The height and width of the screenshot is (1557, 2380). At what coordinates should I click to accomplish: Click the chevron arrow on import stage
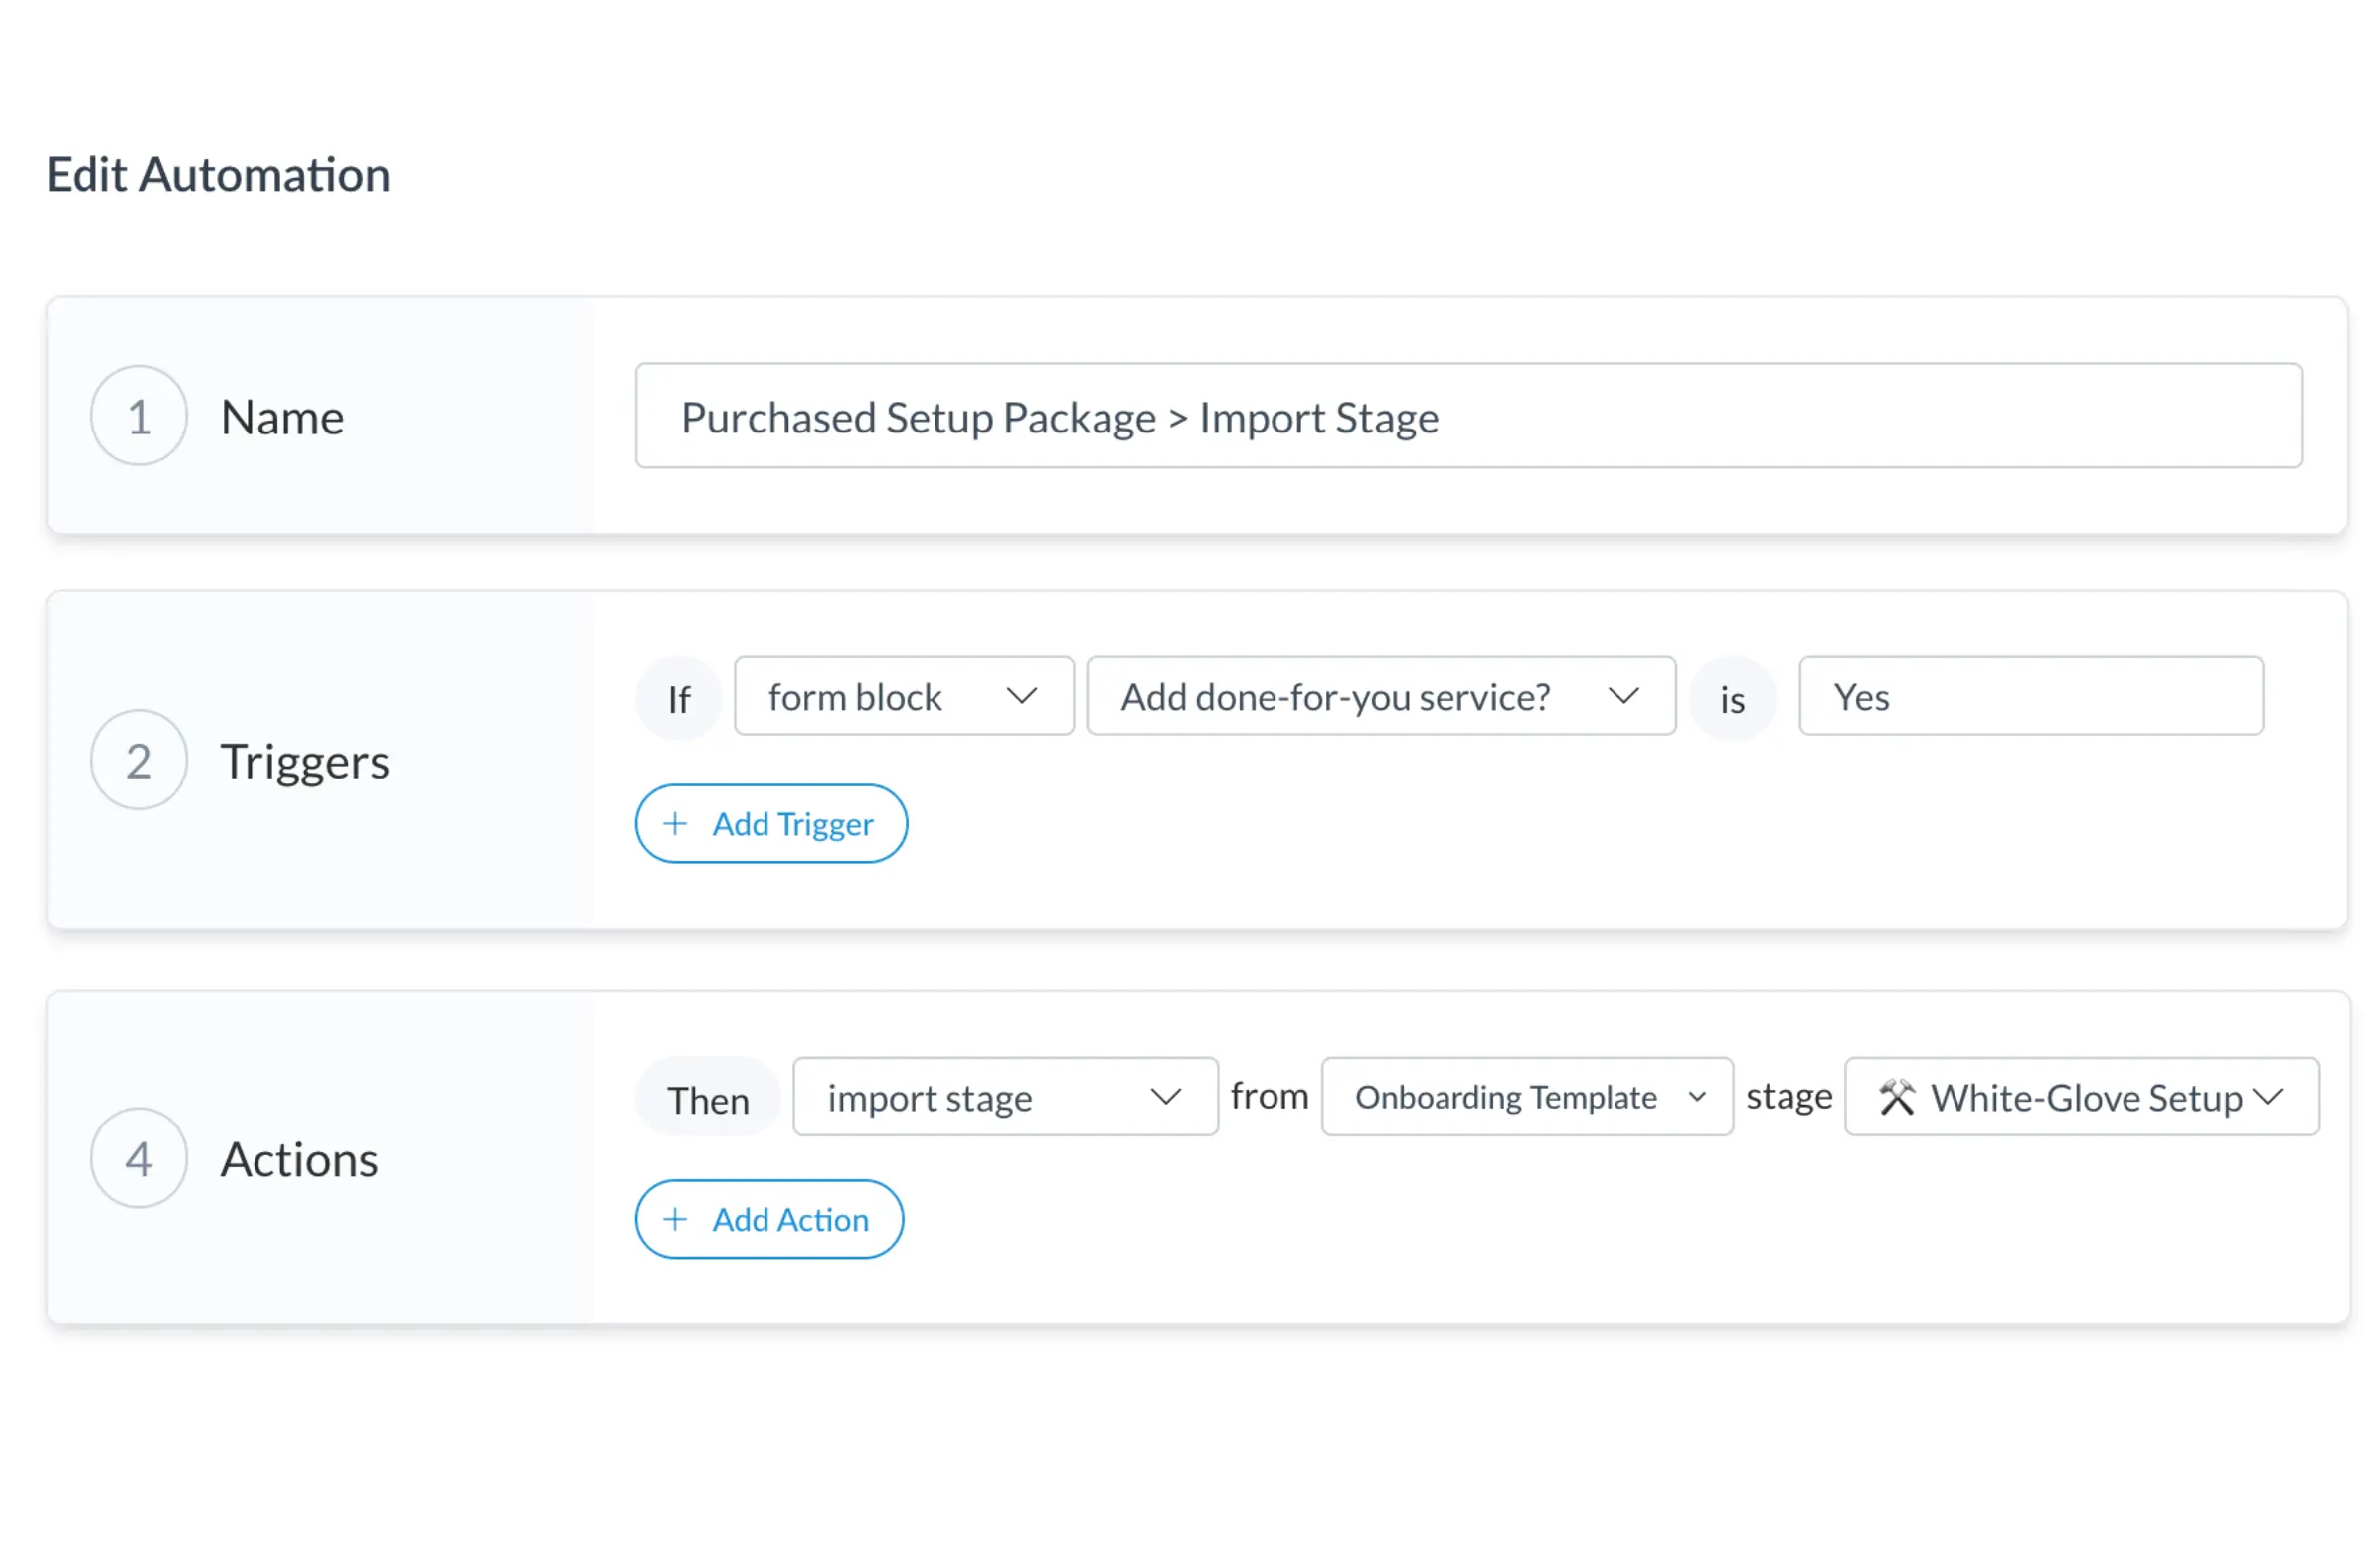pos(1165,1097)
